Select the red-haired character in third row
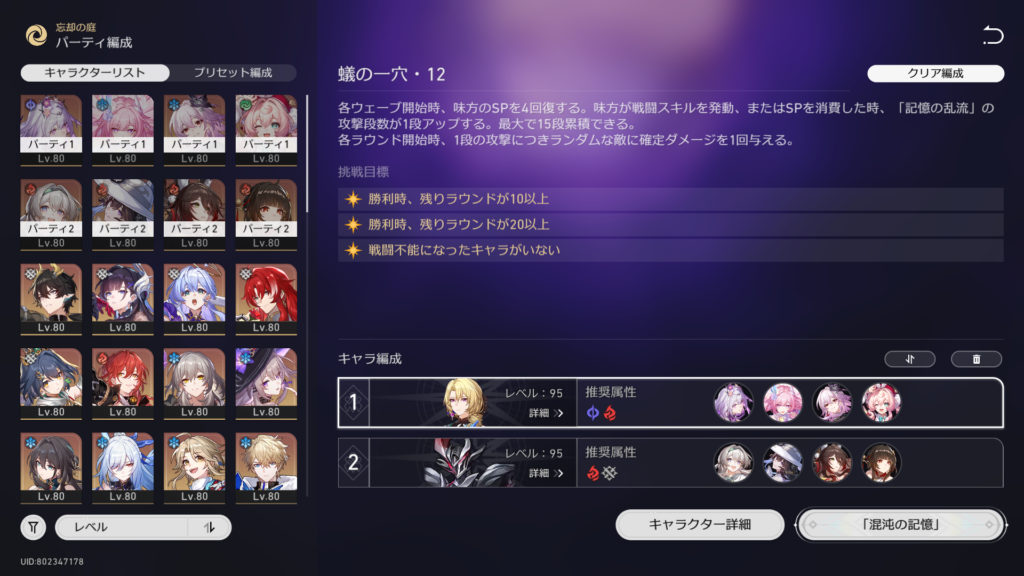Viewport: 1024px width, 576px height. point(266,299)
